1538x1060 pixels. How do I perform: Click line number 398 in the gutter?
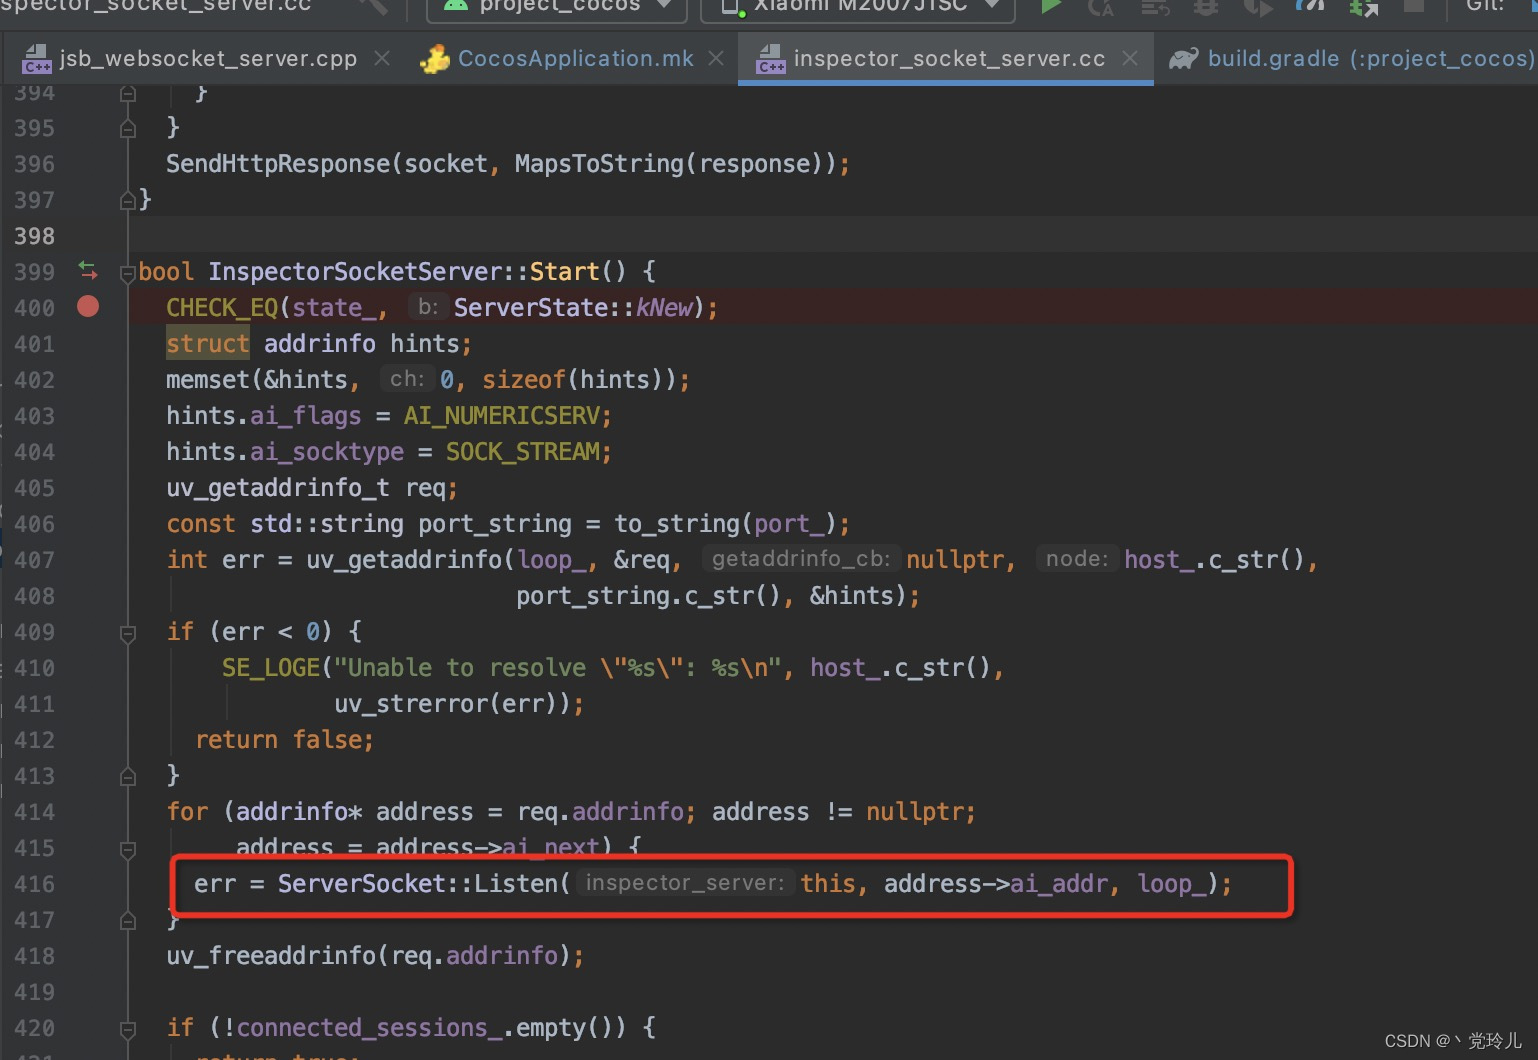(x=35, y=236)
